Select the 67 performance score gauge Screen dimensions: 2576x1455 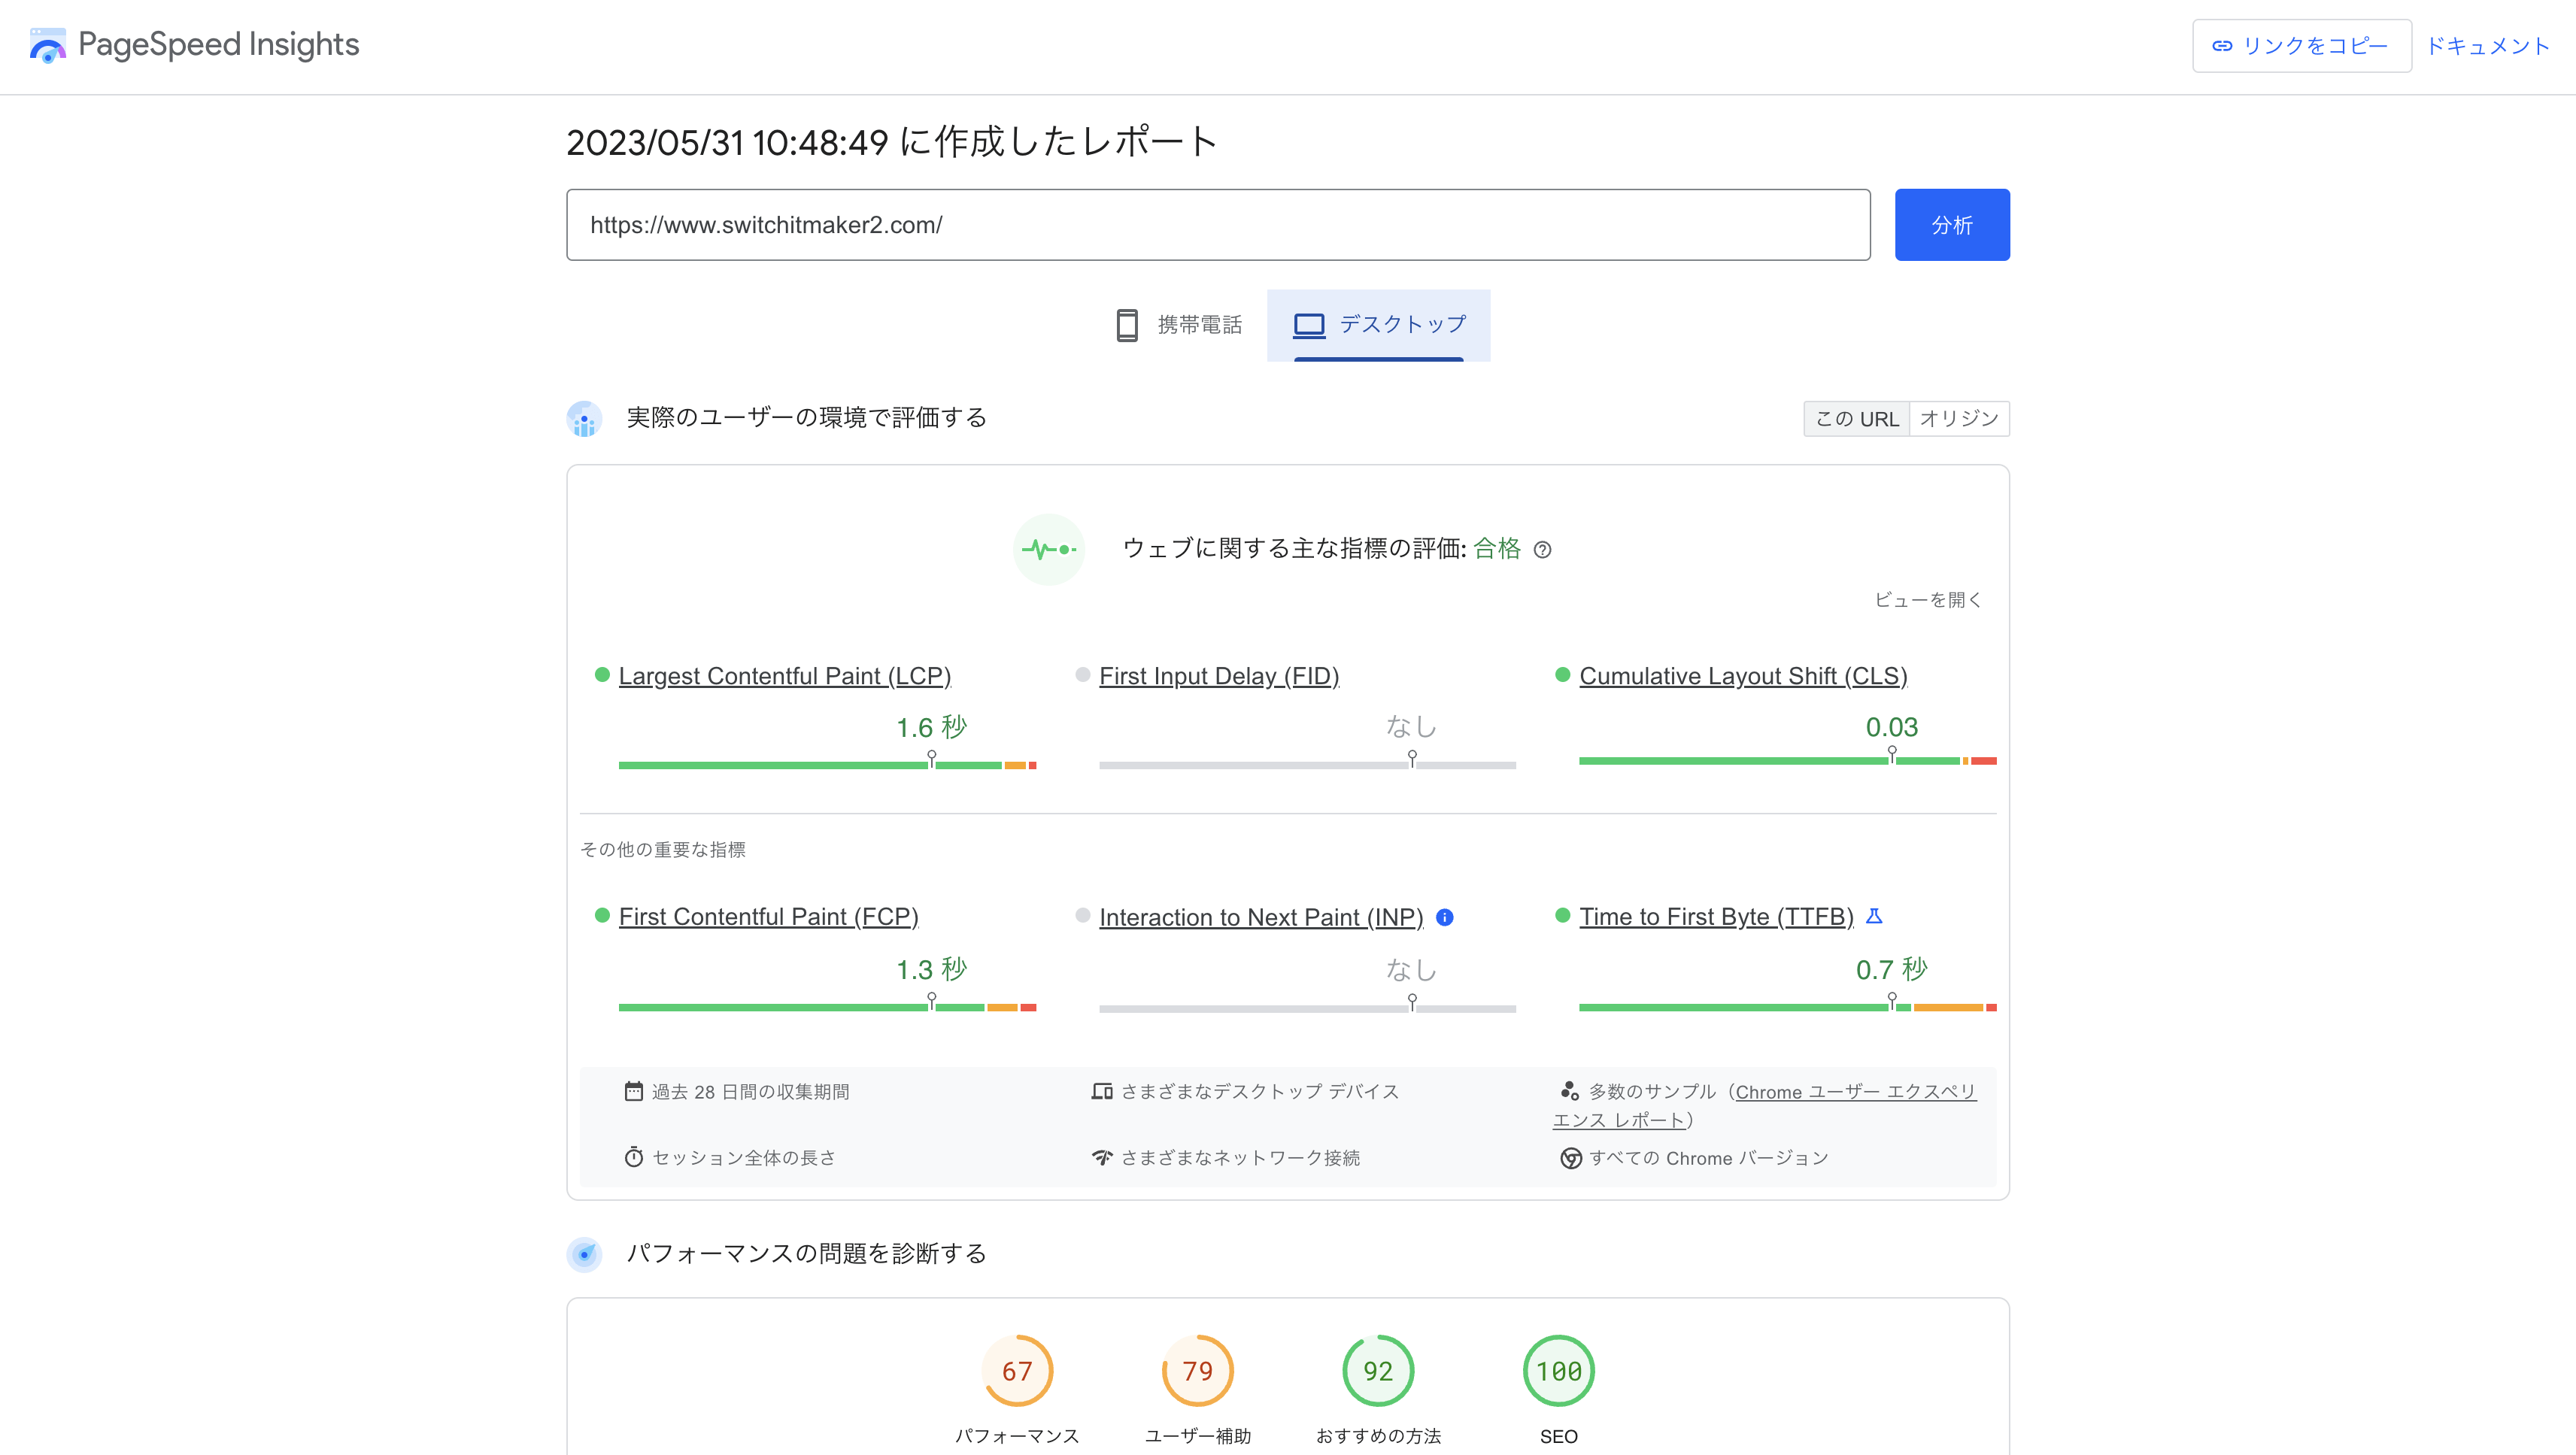click(1017, 1371)
